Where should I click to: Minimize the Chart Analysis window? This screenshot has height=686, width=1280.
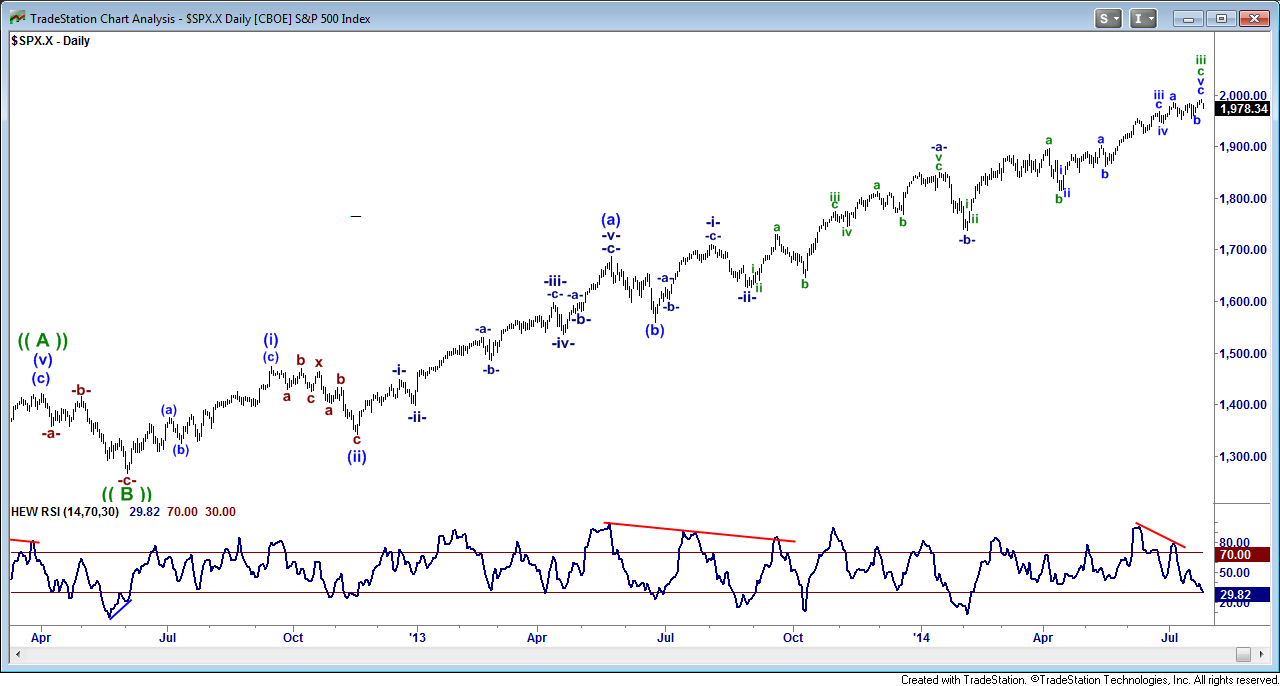(1188, 18)
